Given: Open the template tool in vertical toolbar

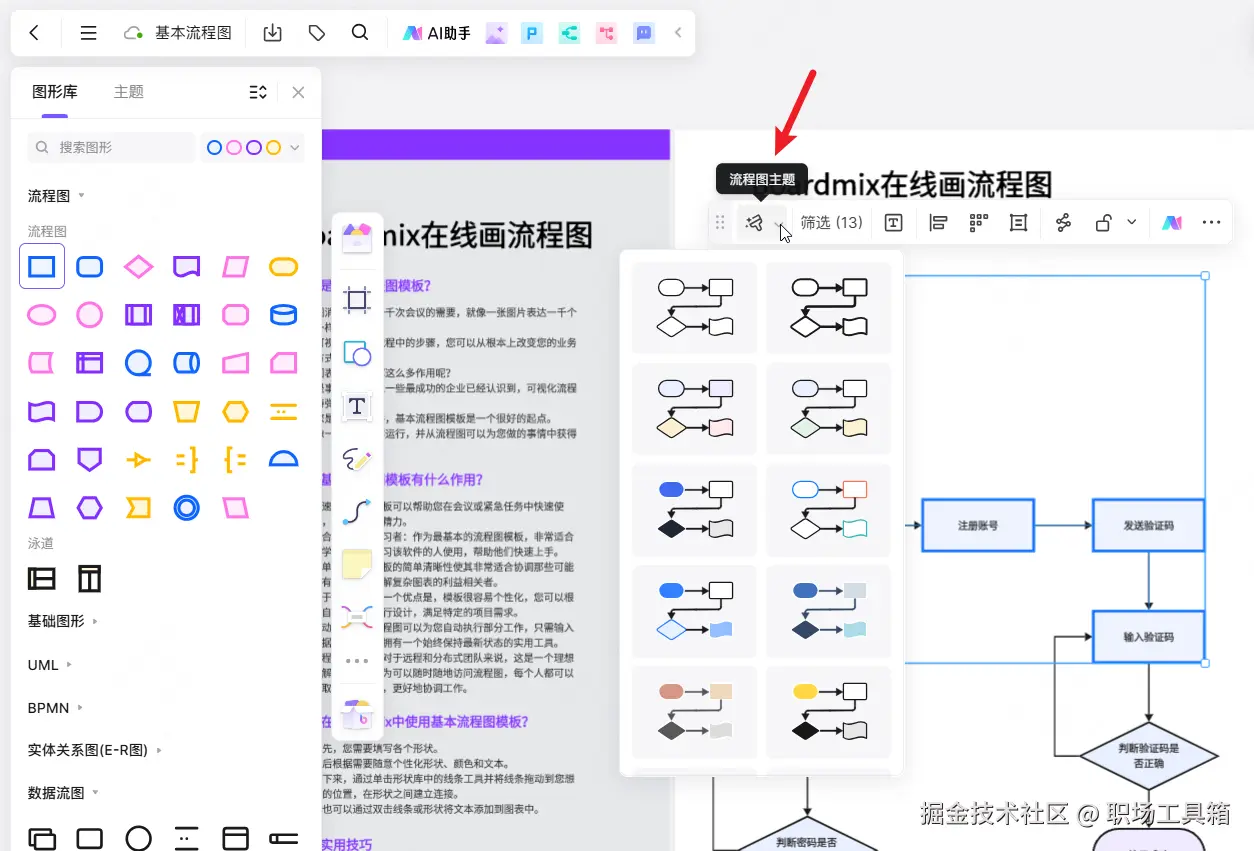Looking at the screenshot, I should 357,238.
